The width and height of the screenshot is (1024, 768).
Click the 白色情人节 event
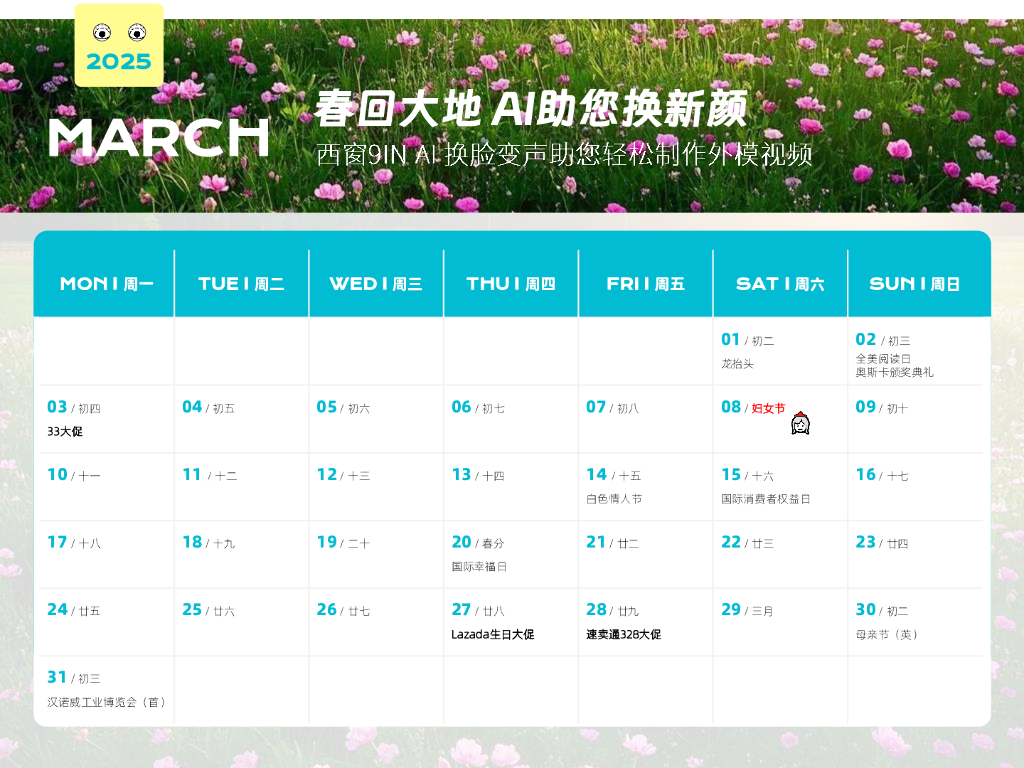[614, 499]
